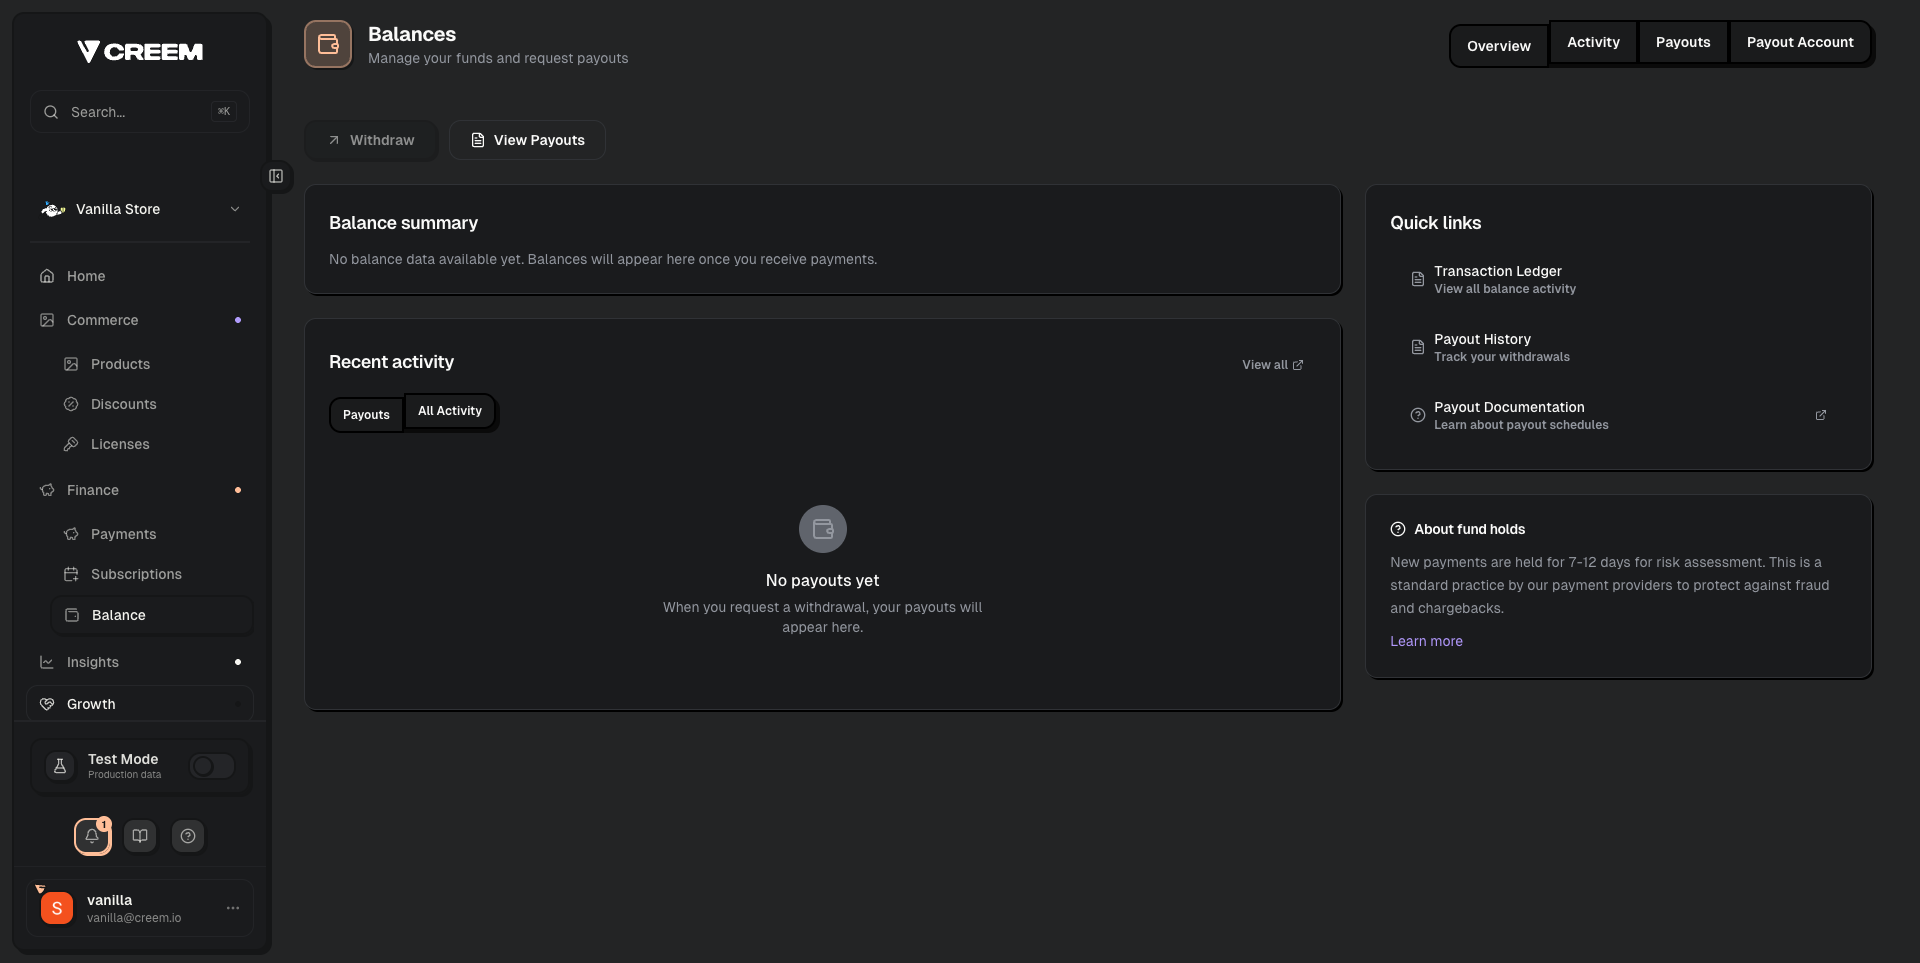The height and width of the screenshot is (963, 1920).
Task: Click the Licenses key icon
Action: tap(71, 444)
